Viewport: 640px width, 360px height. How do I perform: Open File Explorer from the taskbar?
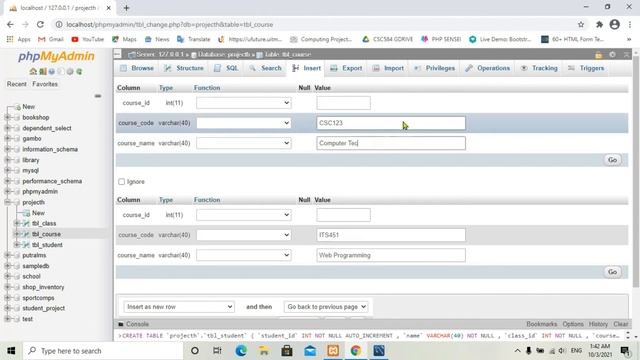[264, 351]
